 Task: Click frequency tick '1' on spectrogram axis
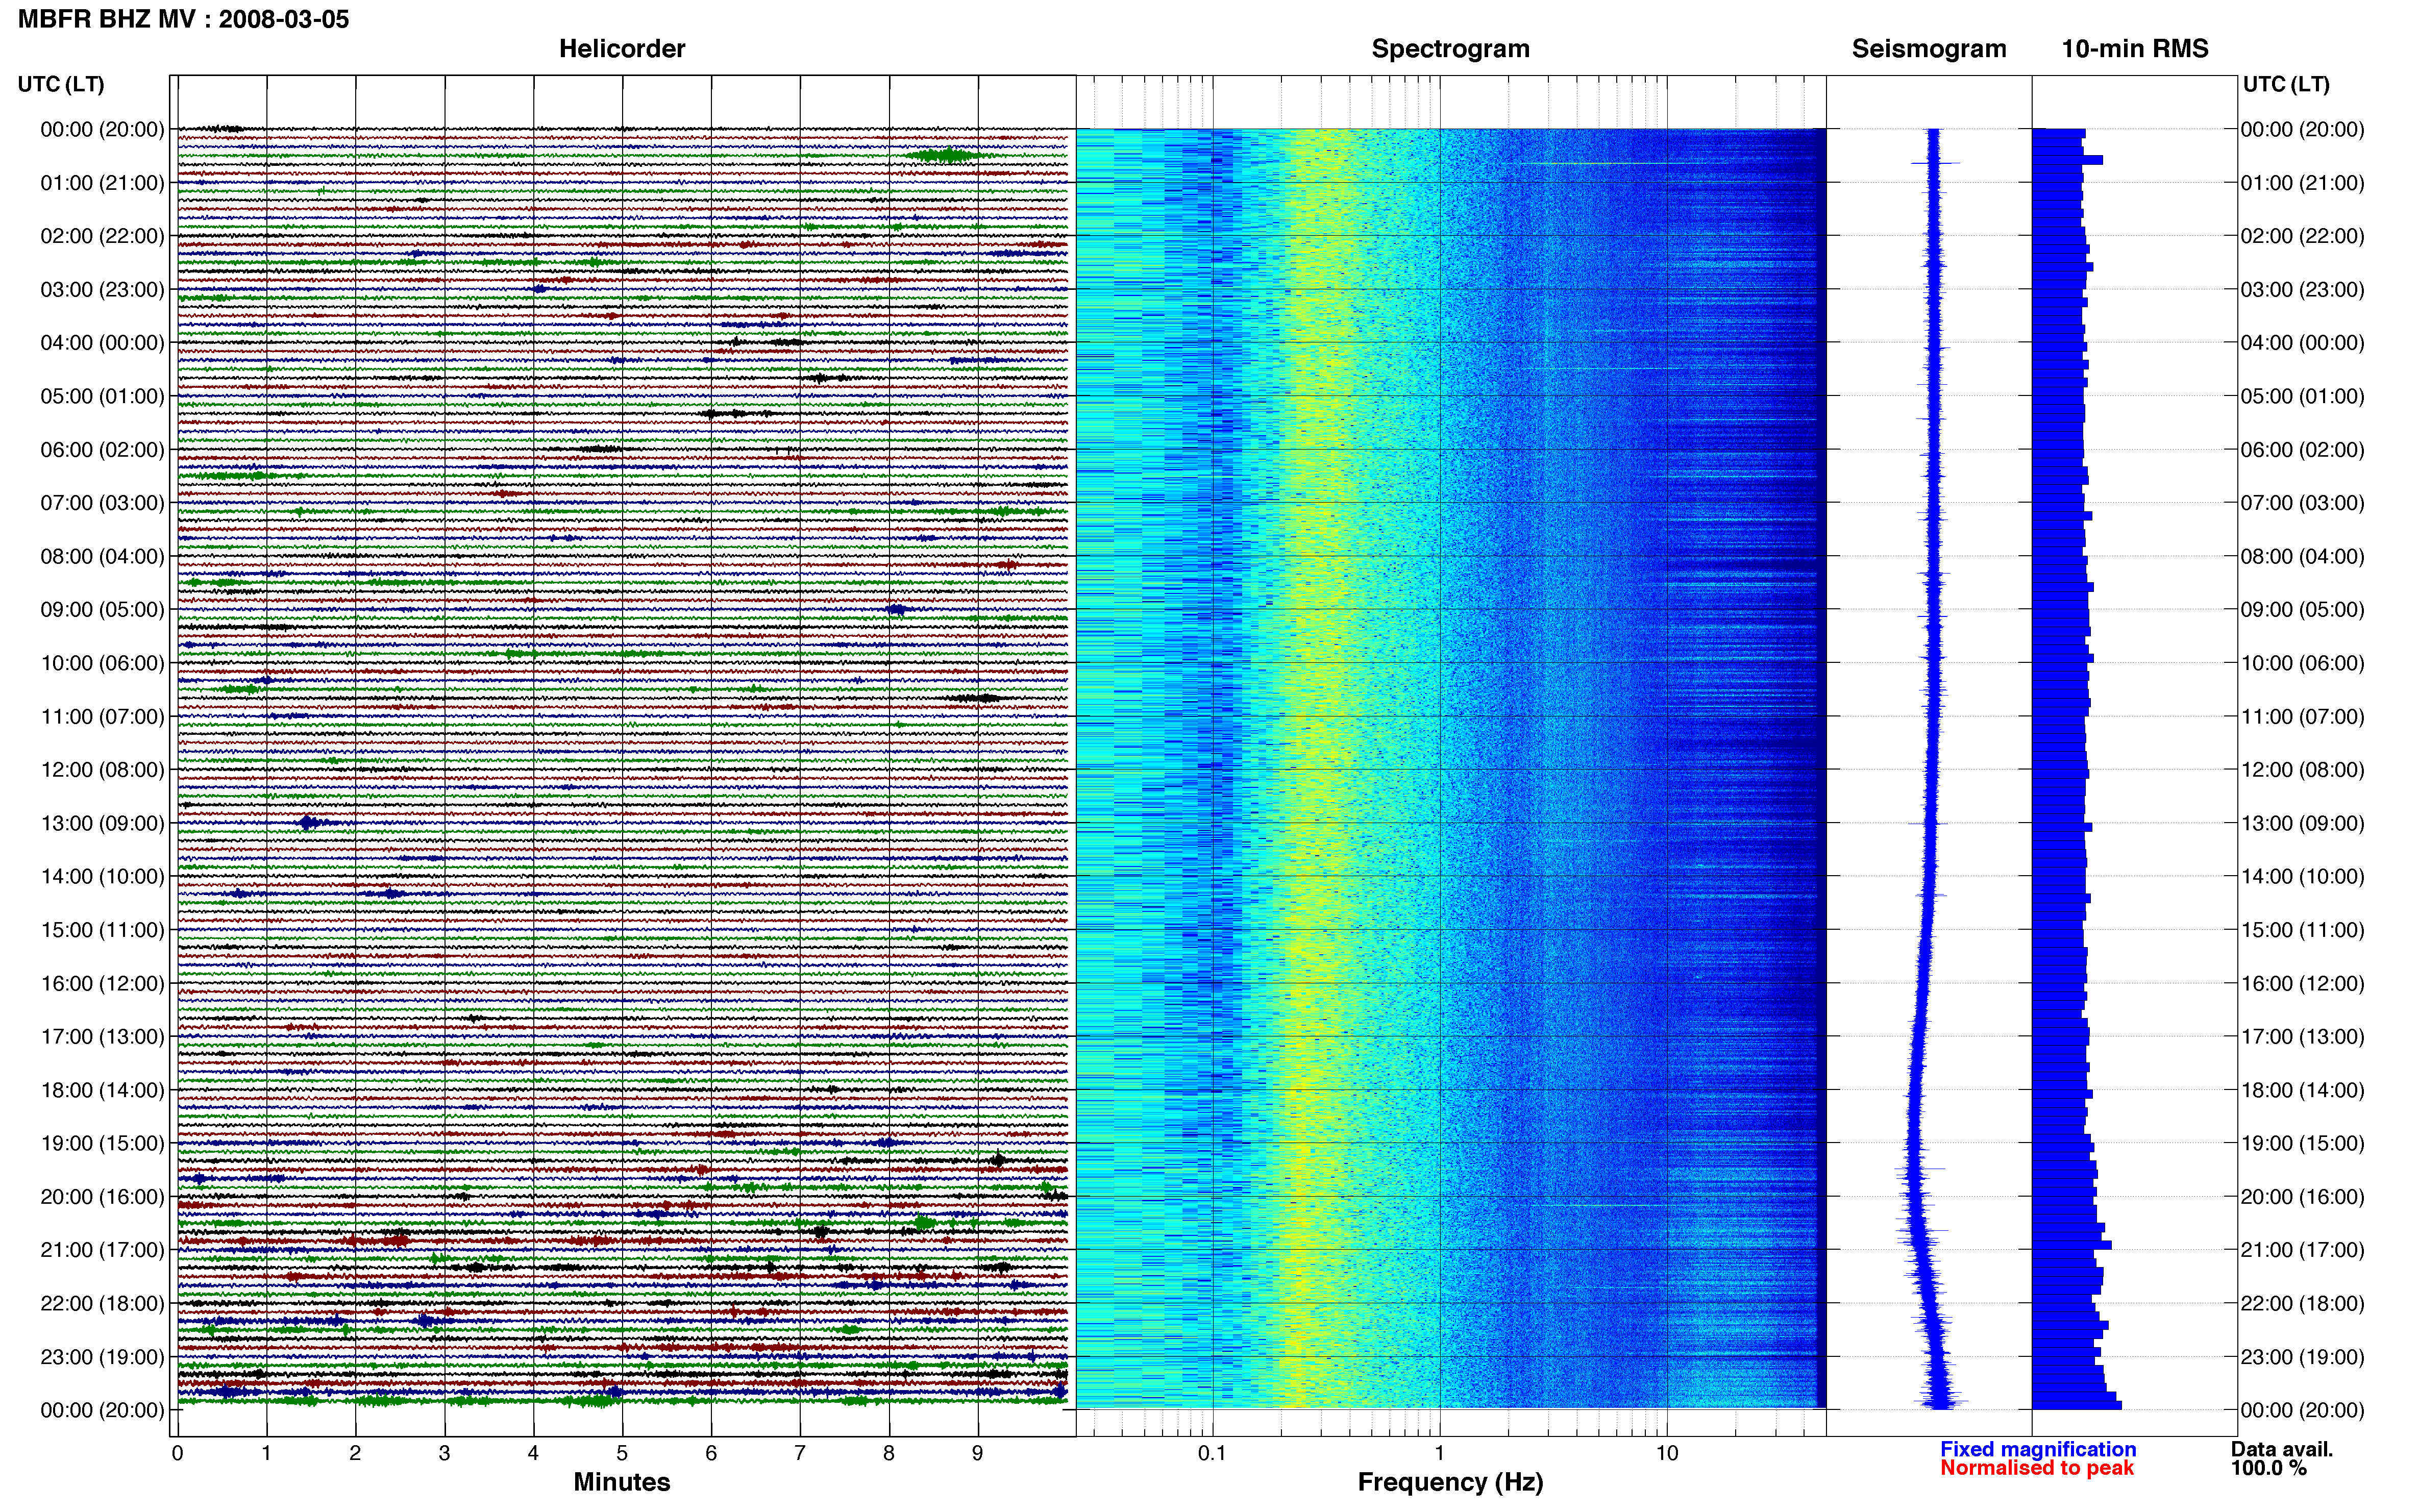[x=1440, y=1453]
